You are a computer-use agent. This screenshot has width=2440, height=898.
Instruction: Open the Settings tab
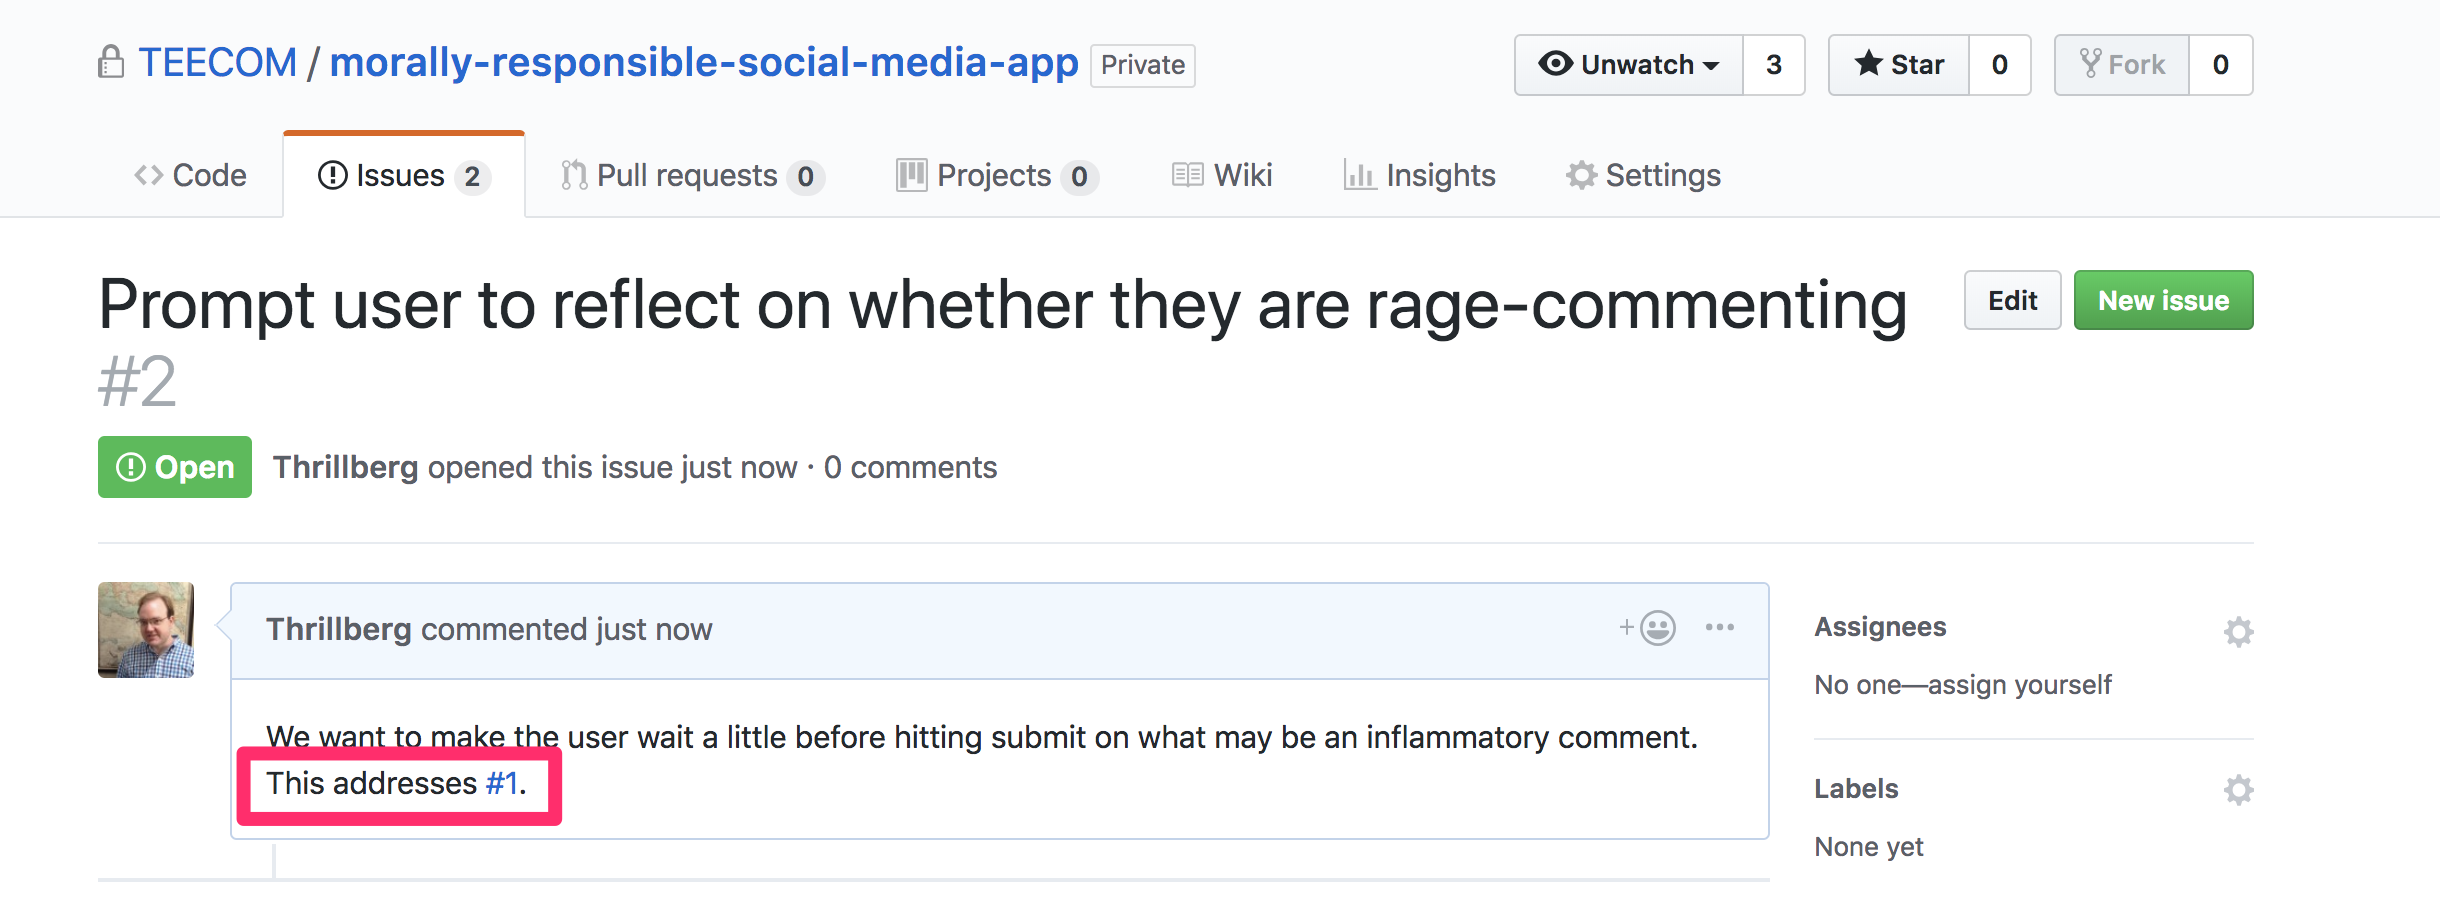click(x=1643, y=175)
